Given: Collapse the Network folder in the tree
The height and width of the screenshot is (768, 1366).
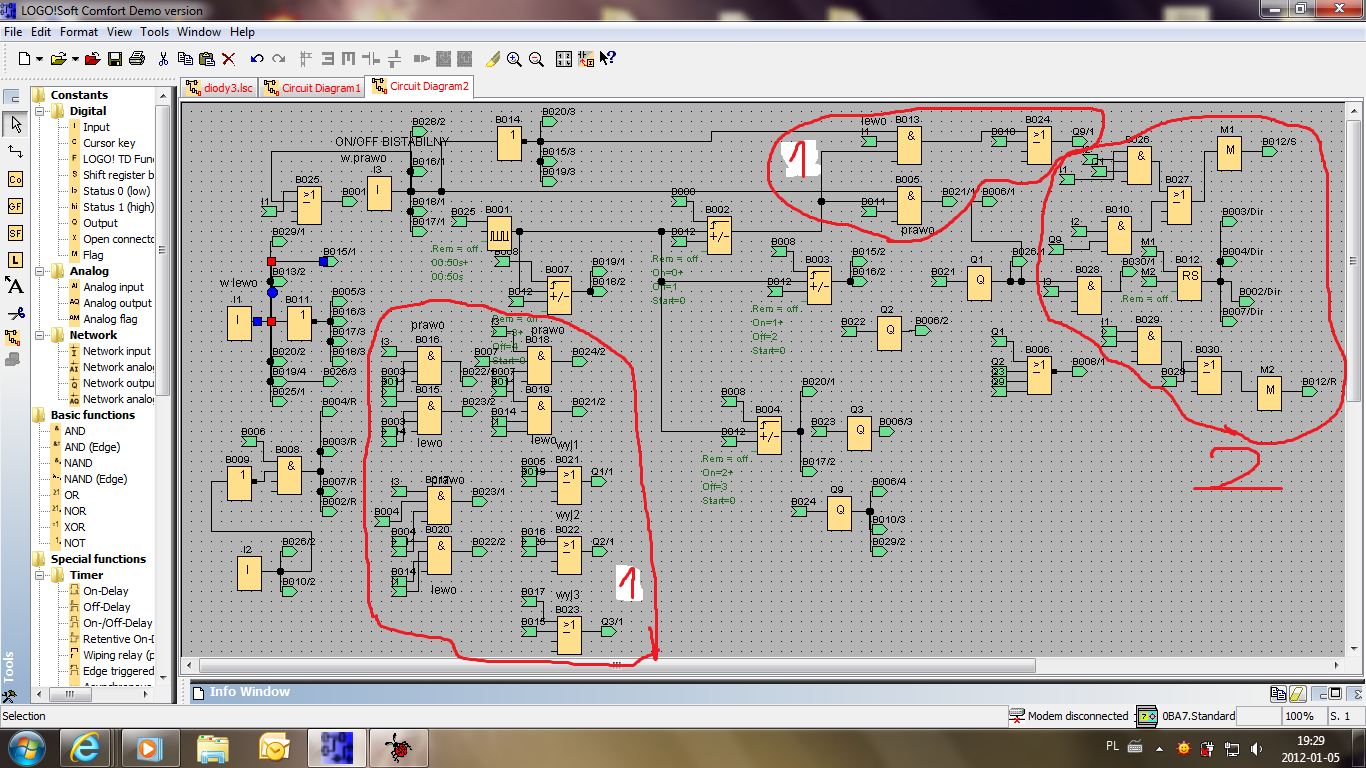Looking at the screenshot, I should [41, 335].
